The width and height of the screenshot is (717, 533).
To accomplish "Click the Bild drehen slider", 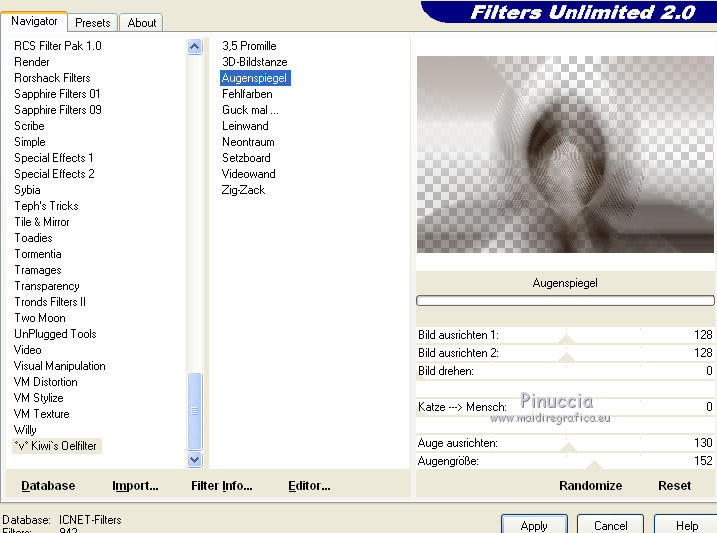I will 565,371.
